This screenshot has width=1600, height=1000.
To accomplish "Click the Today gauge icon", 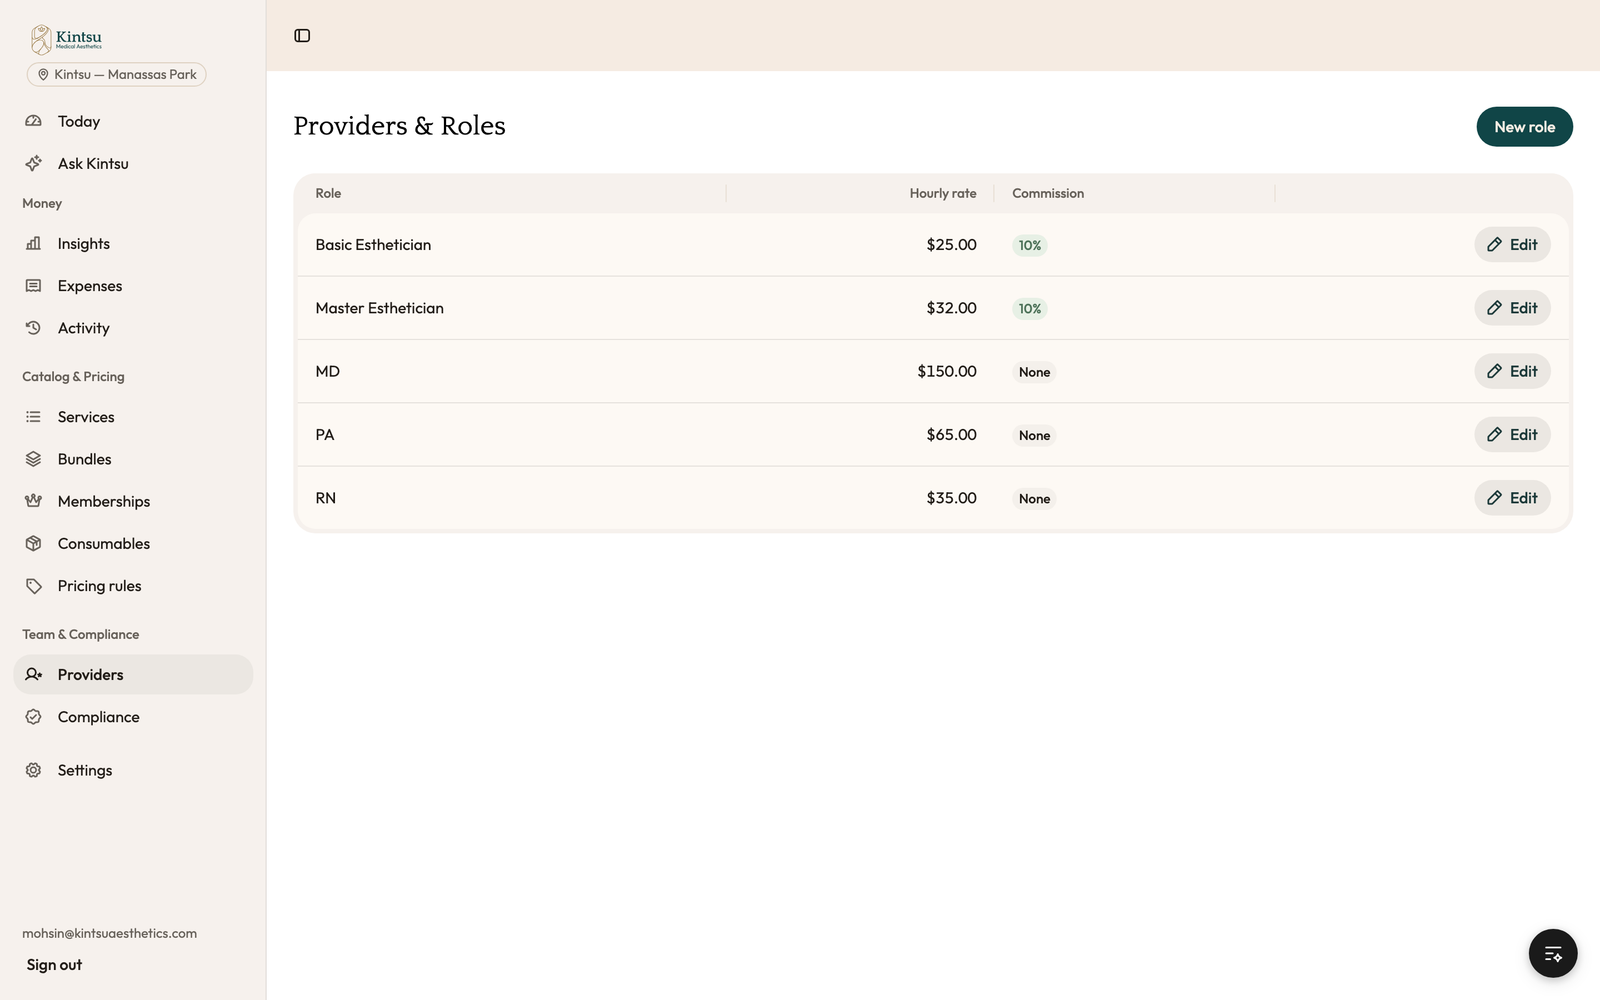I will tap(34, 121).
